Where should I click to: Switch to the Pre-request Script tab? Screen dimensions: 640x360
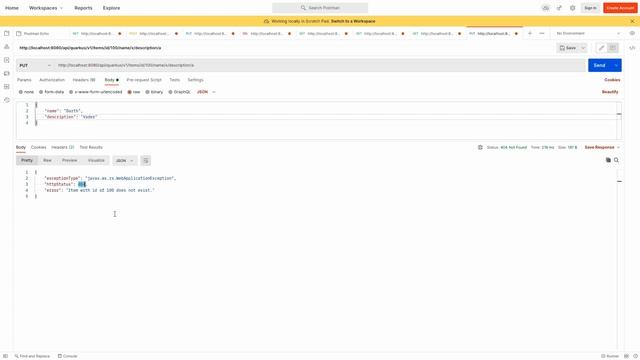pos(144,80)
